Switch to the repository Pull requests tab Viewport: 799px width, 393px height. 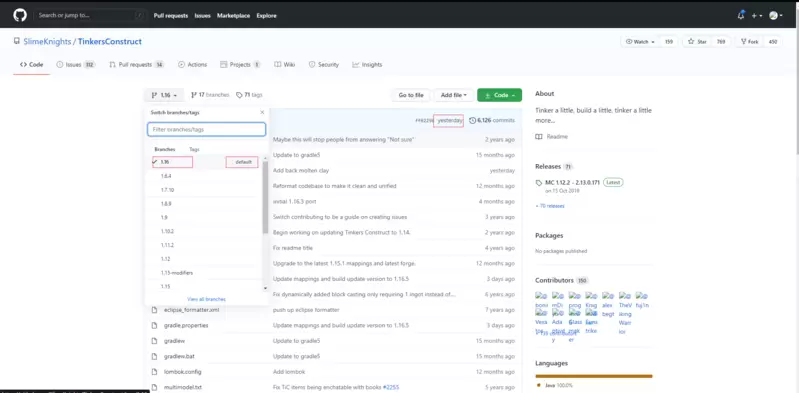tap(136, 65)
